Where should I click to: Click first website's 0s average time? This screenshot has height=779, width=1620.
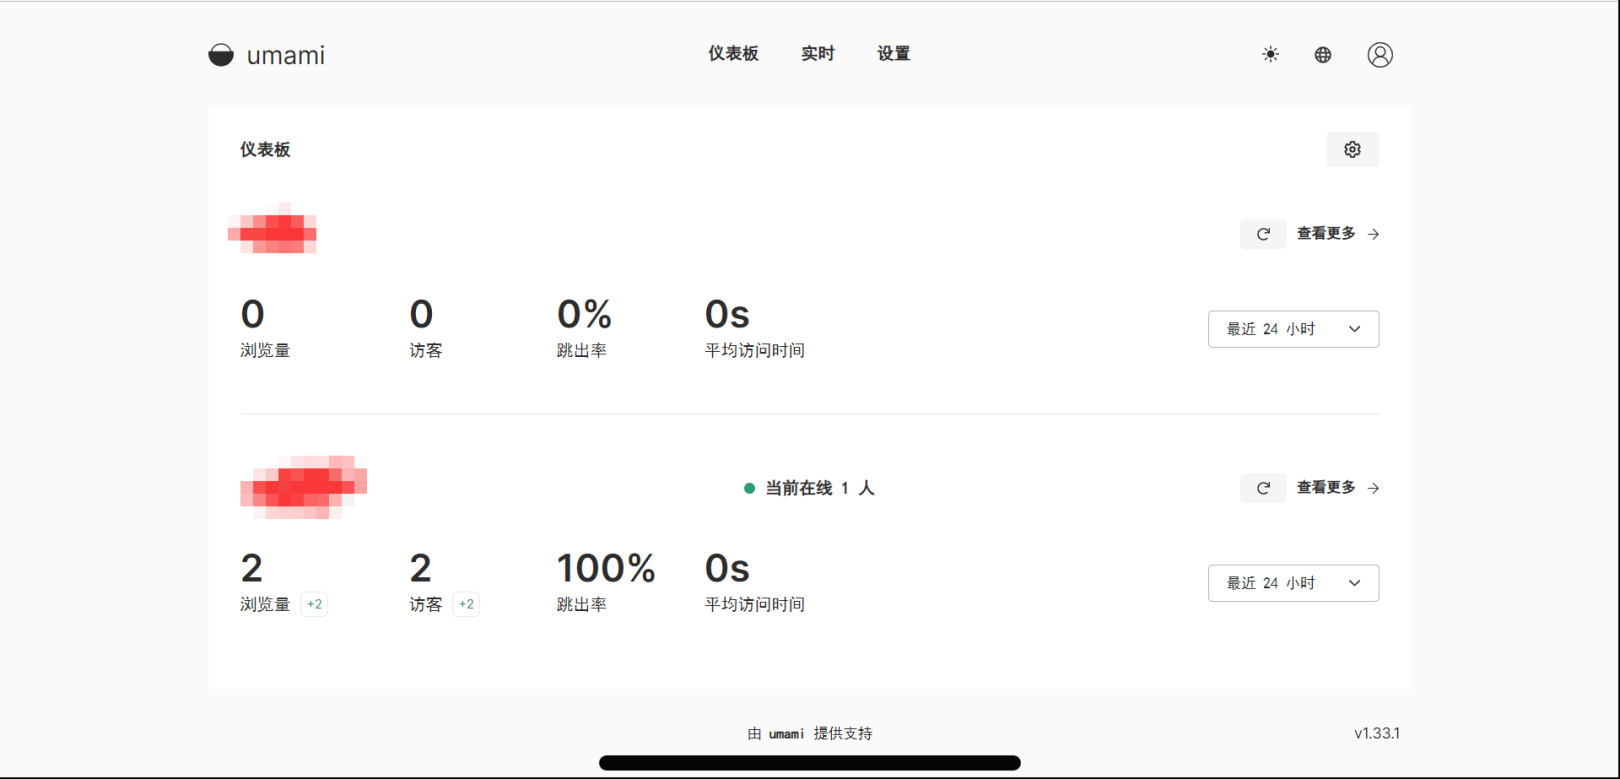pos(727,314)
